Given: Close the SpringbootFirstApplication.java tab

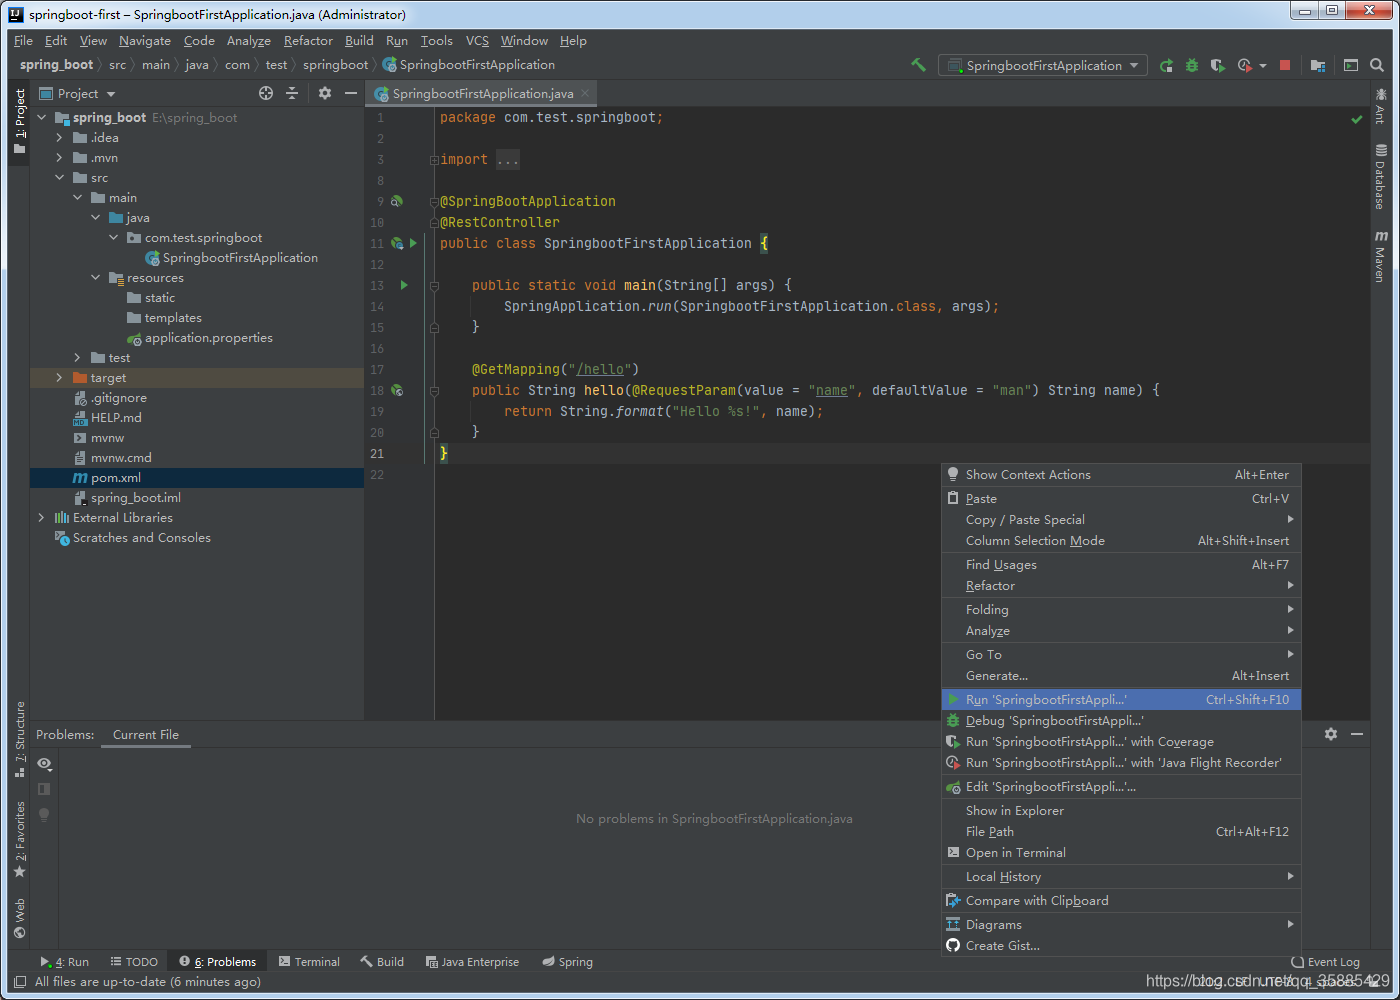Looking at the screenshot, I should [585, 93].
